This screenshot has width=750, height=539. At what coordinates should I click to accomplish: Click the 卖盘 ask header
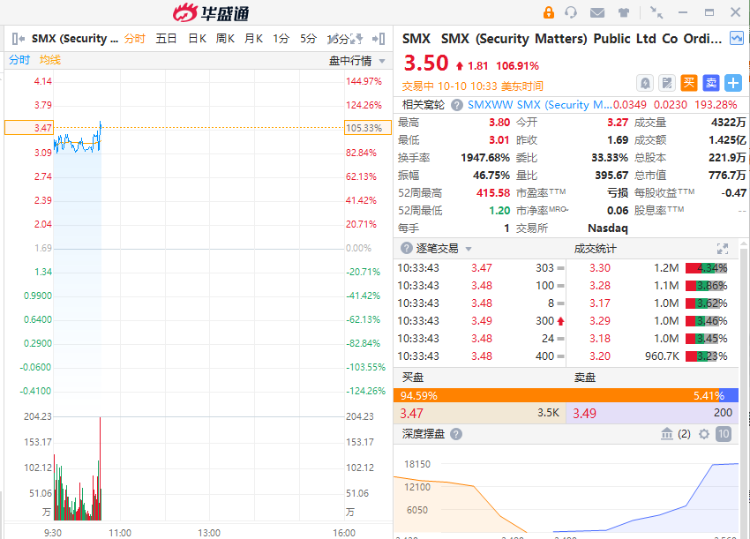coord(585,377)
